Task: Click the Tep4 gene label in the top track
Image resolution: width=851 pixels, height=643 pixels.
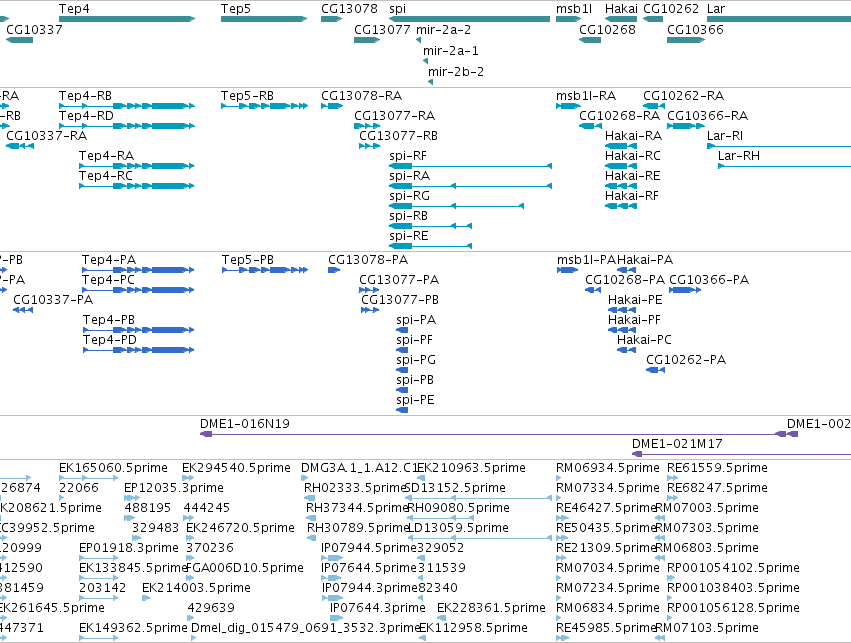Action: [74, 9]
